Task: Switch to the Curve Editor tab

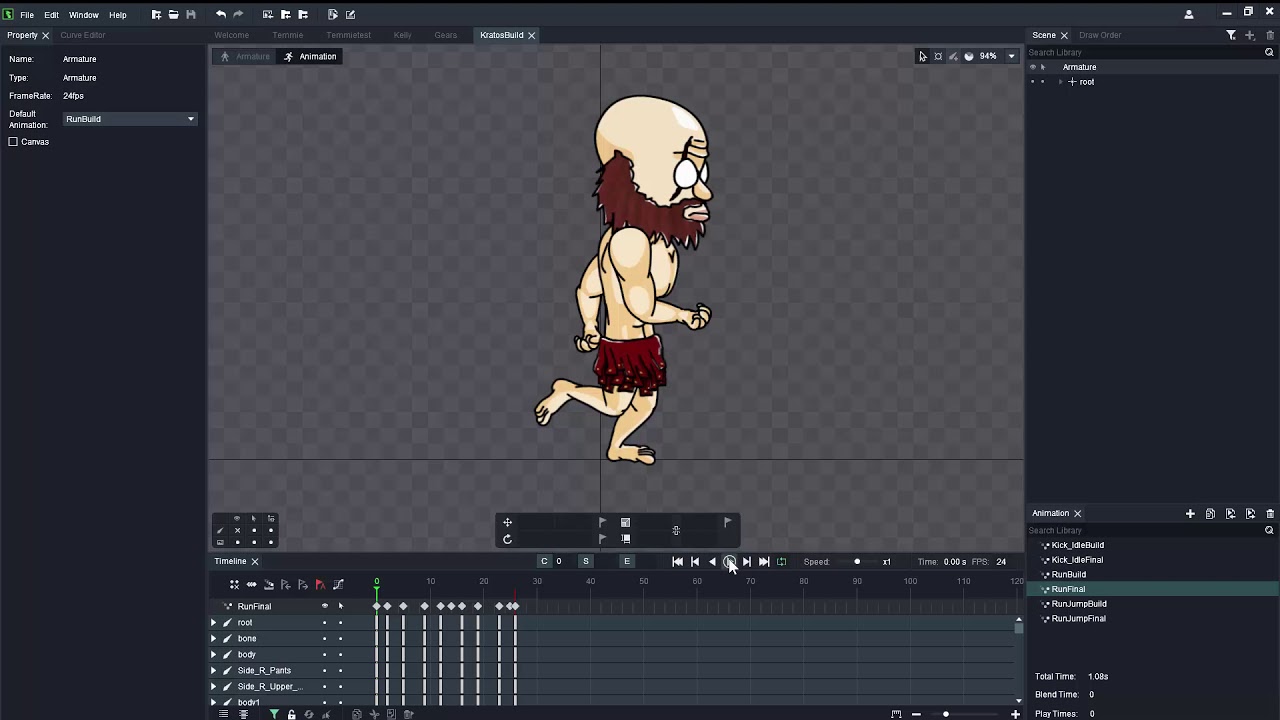Action: (83, 35)
